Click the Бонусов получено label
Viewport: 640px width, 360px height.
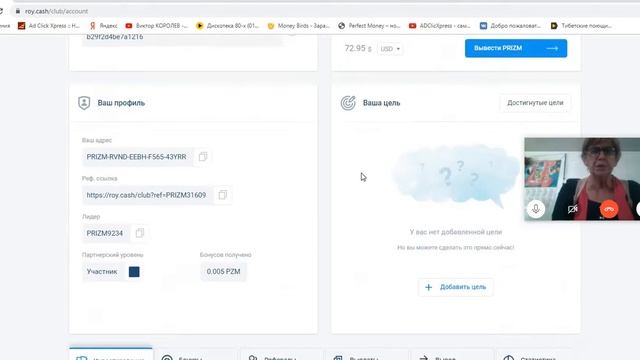pos(225,255)
